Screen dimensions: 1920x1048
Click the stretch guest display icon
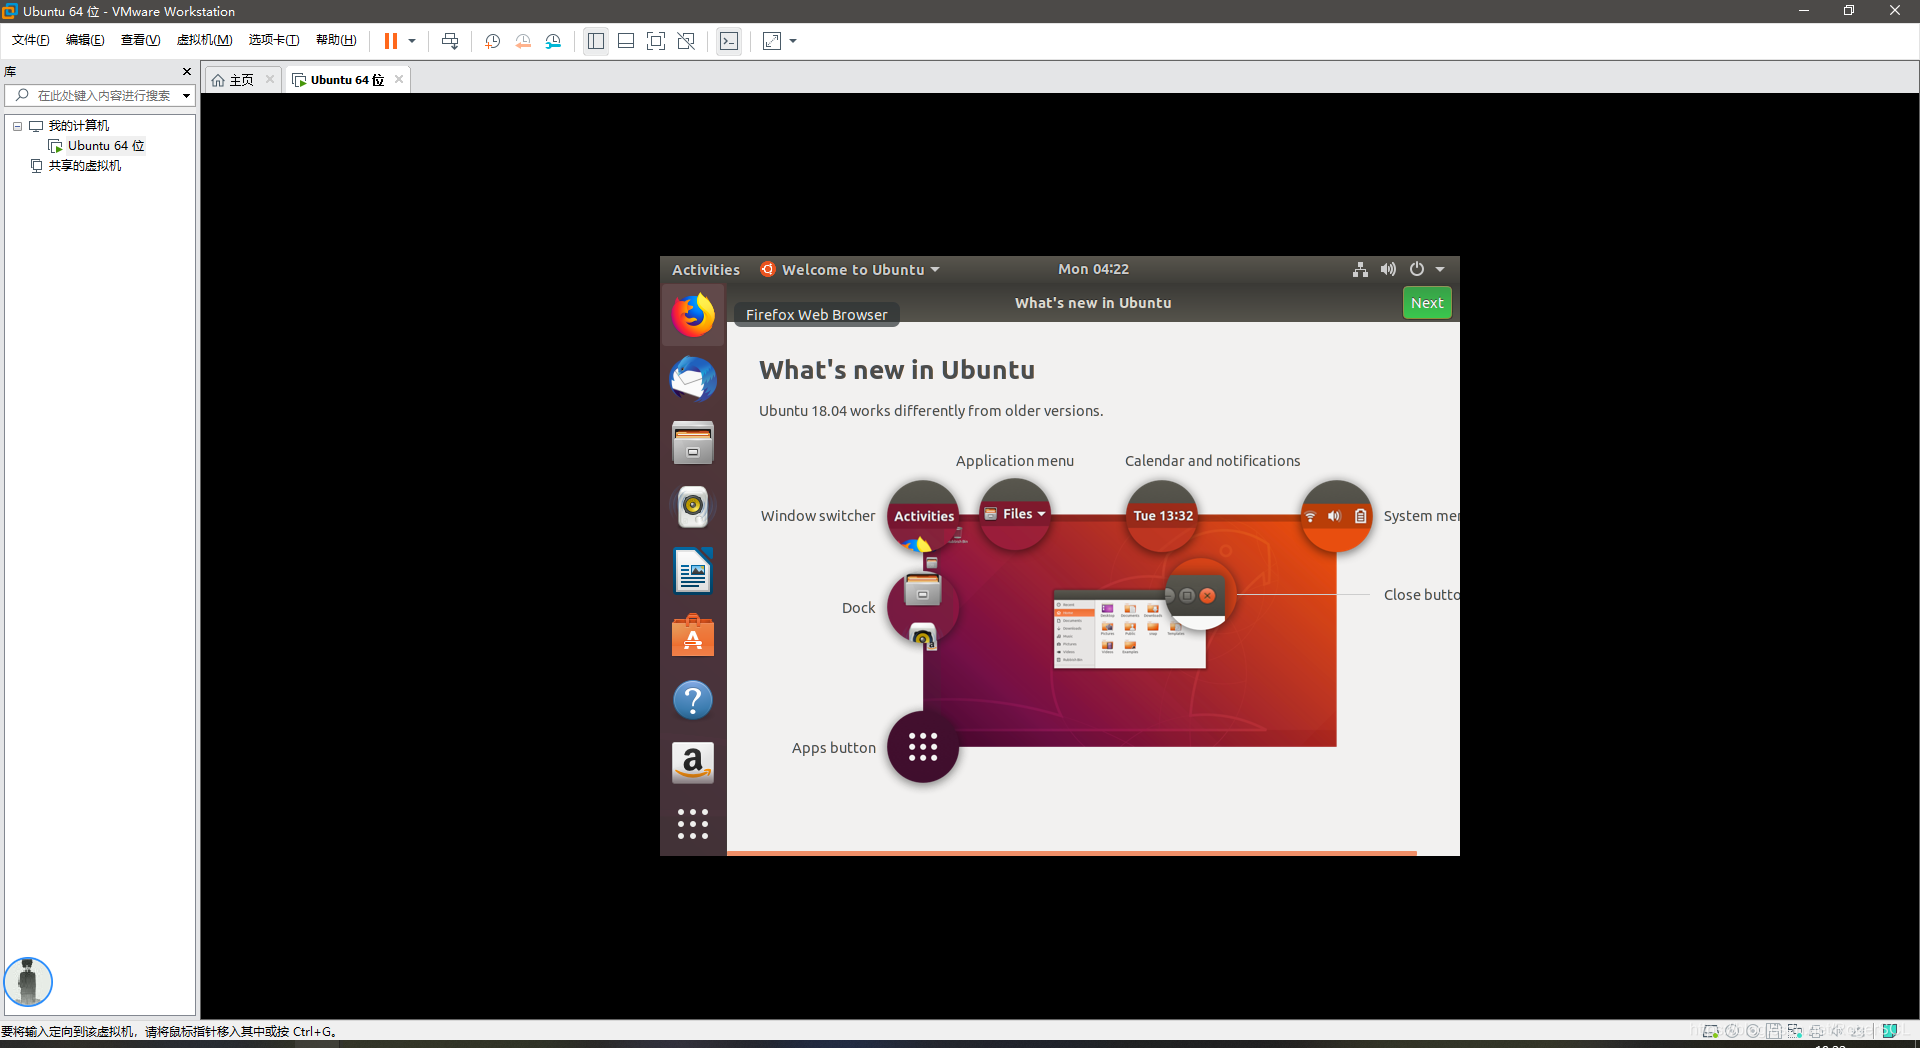point(772,41)
